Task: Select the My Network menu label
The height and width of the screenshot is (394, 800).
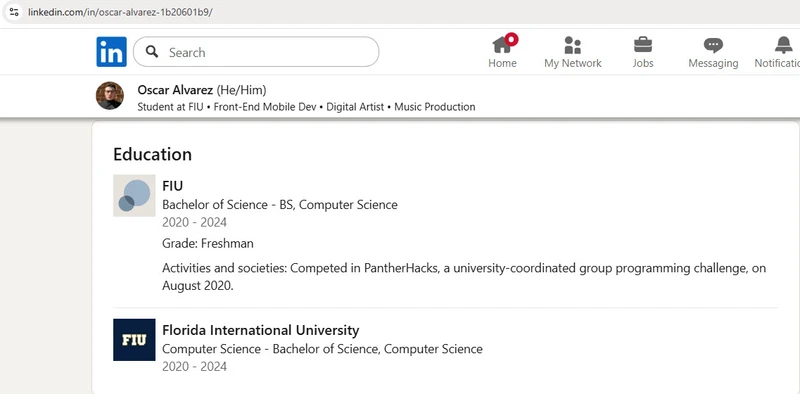Action: (x=572, y=63)
